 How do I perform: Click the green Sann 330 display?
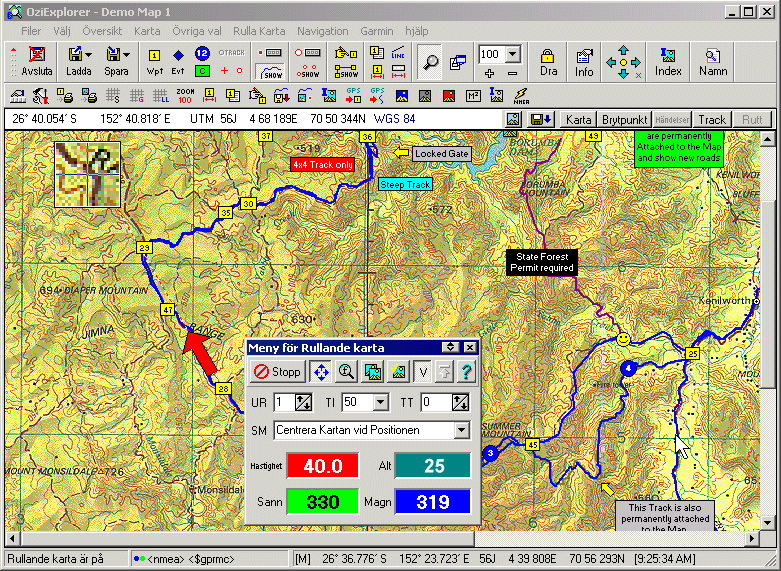point(323,502)
